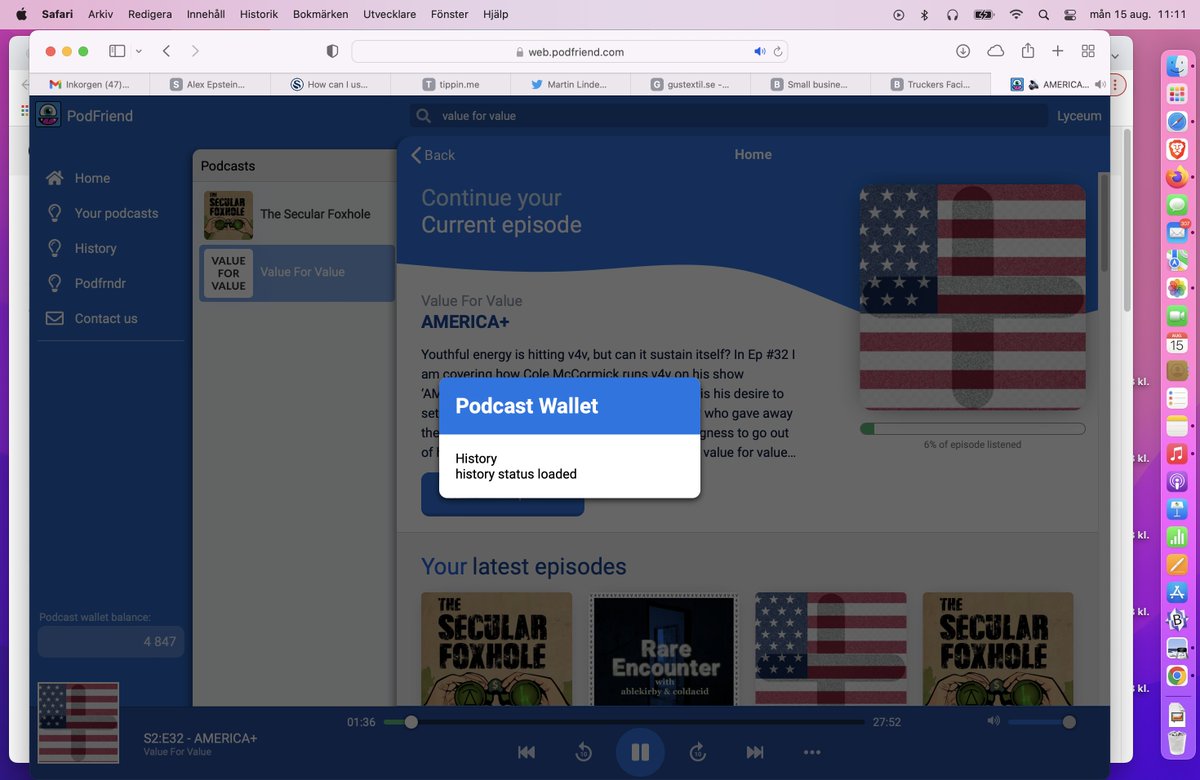1200x780 pixels.
Task: Click the web.podfriend.com address bar
Action: [x=570, y=52]
